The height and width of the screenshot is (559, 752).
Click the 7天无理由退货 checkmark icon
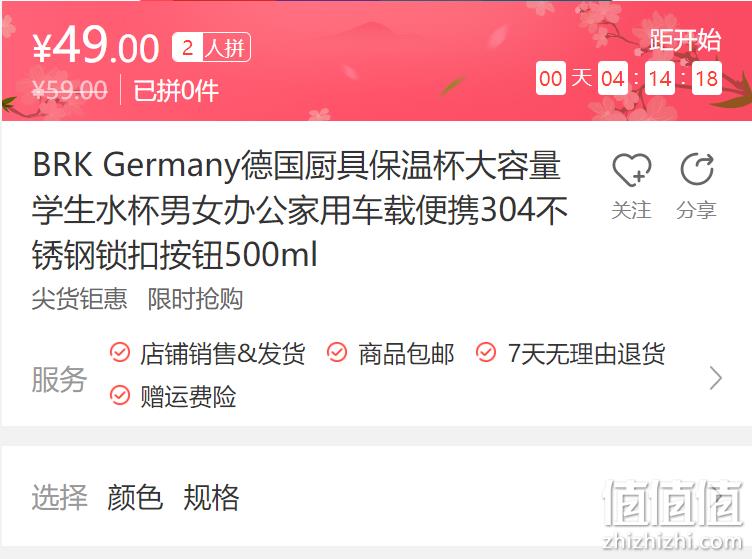pos(486,353)
